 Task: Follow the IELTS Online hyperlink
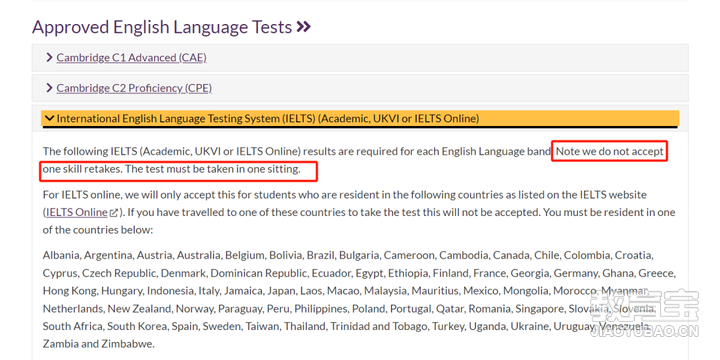(x=77, y=213)
